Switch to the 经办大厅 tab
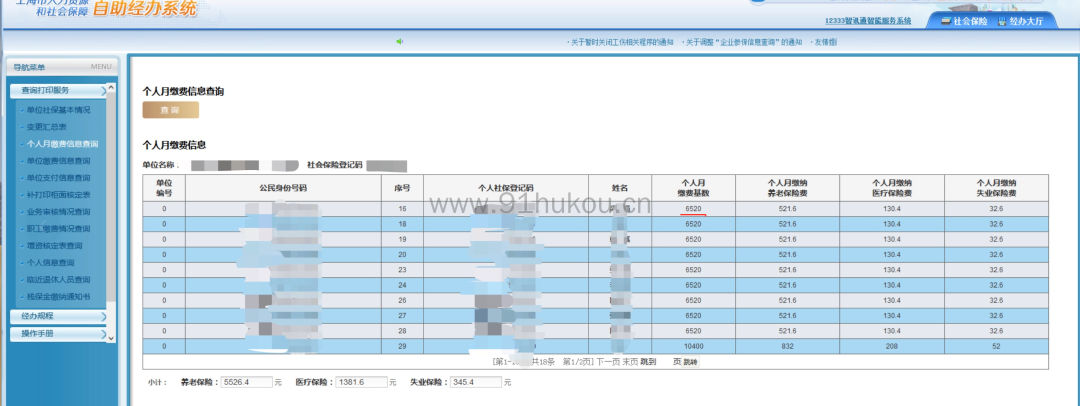 pos(1020,20)
